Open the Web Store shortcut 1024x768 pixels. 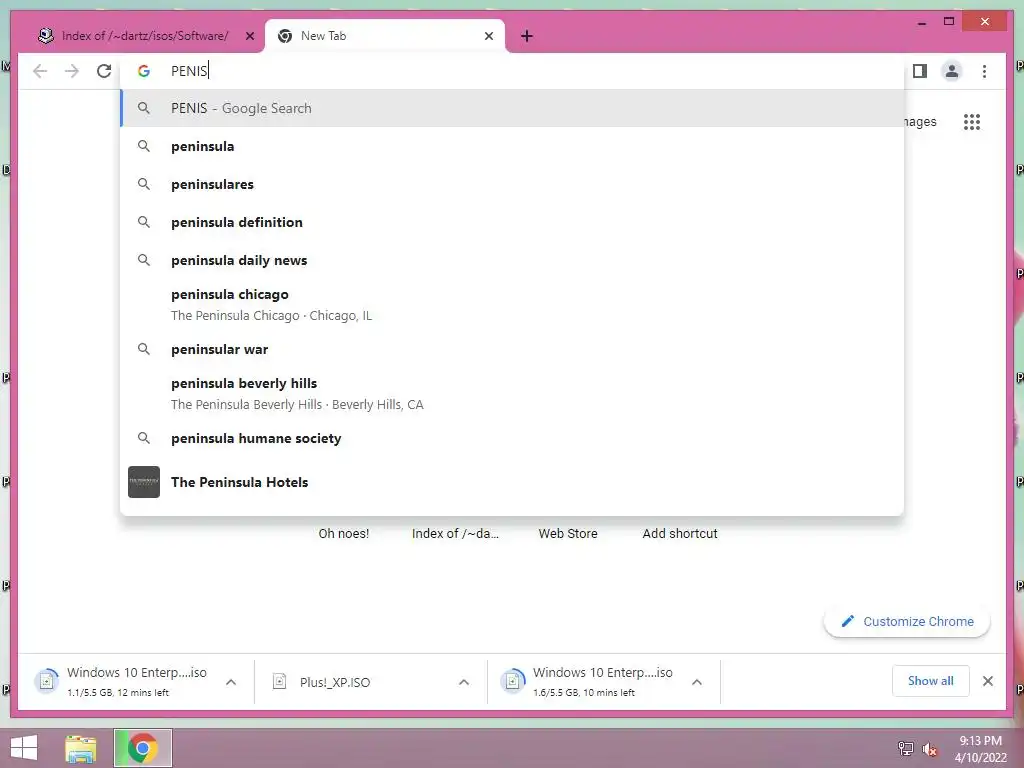pos(568,534)
